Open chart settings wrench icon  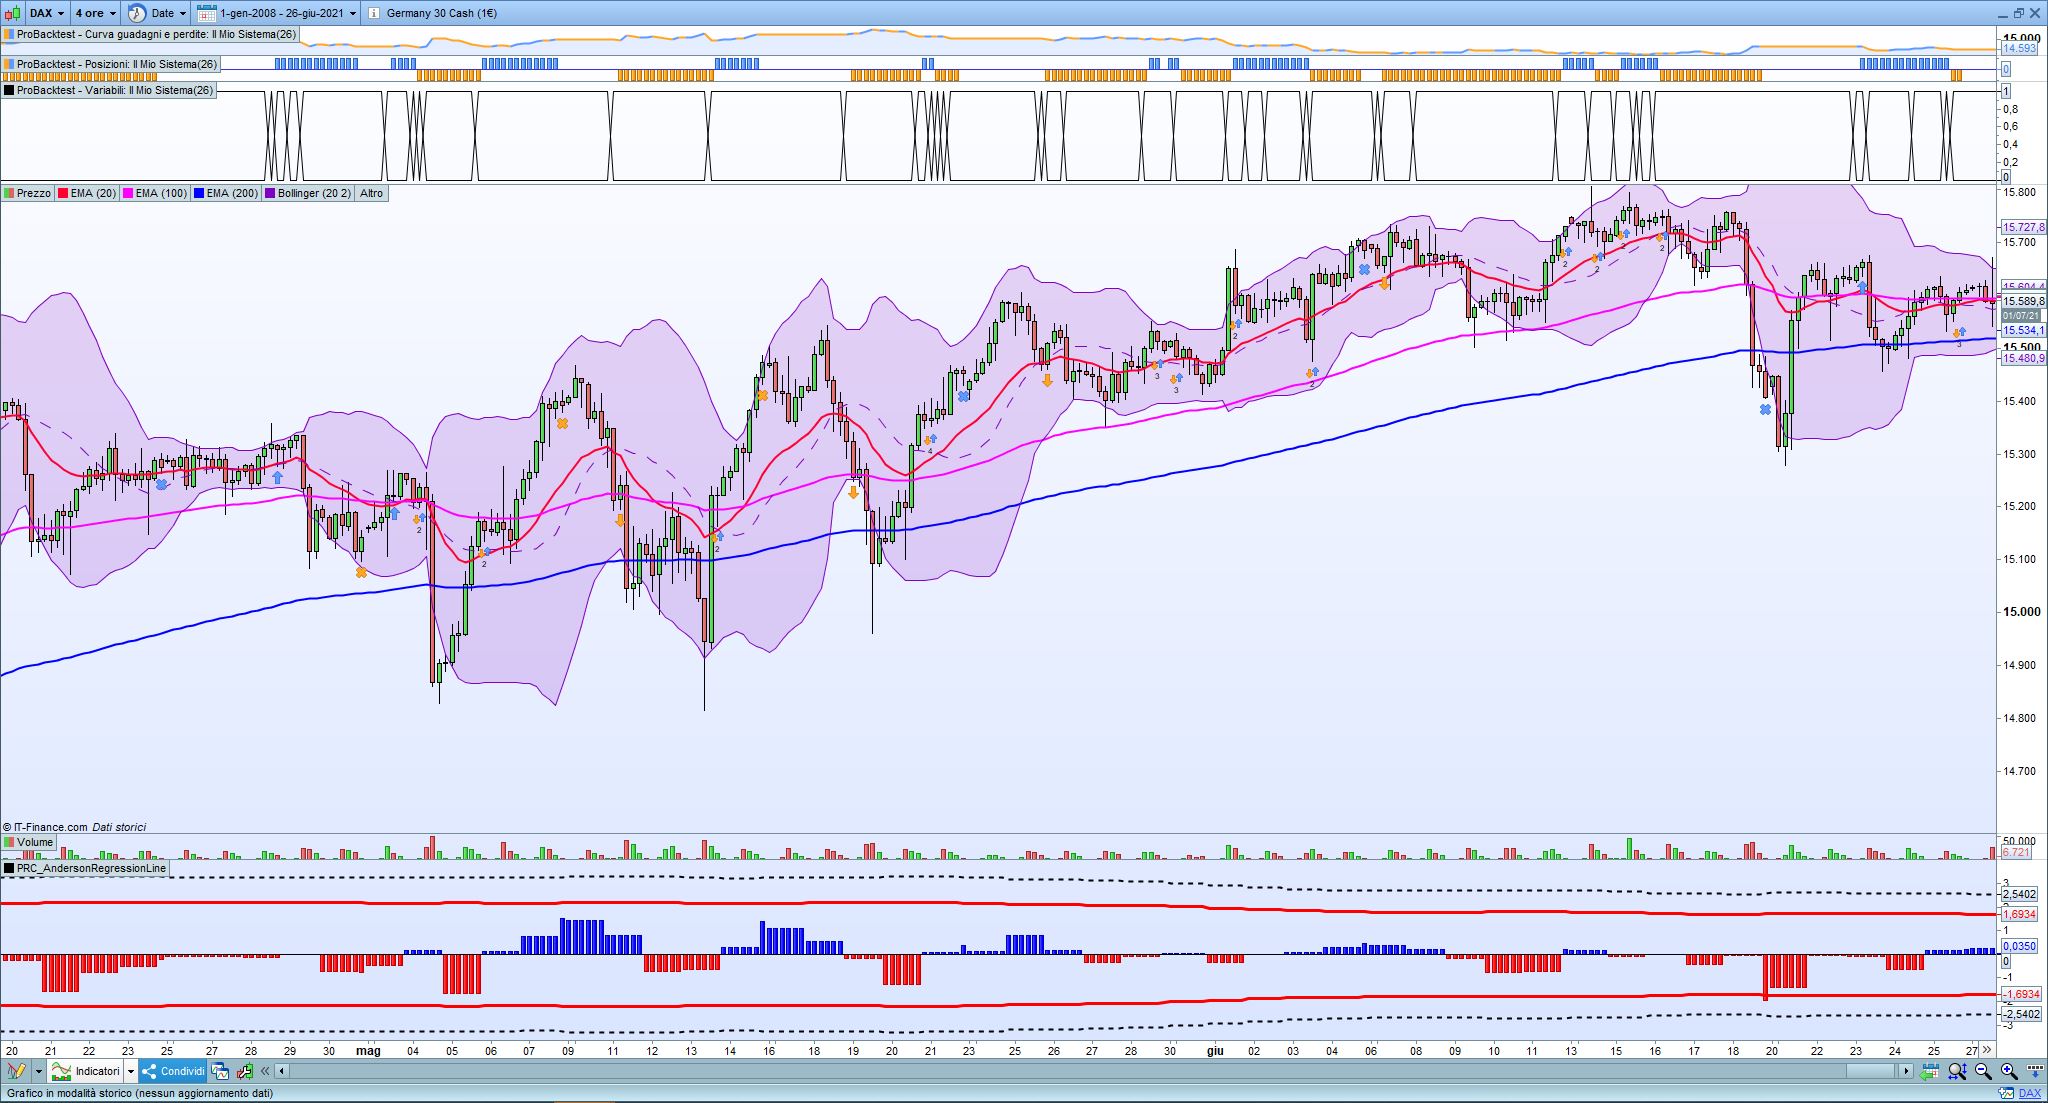click(245, 1071)
